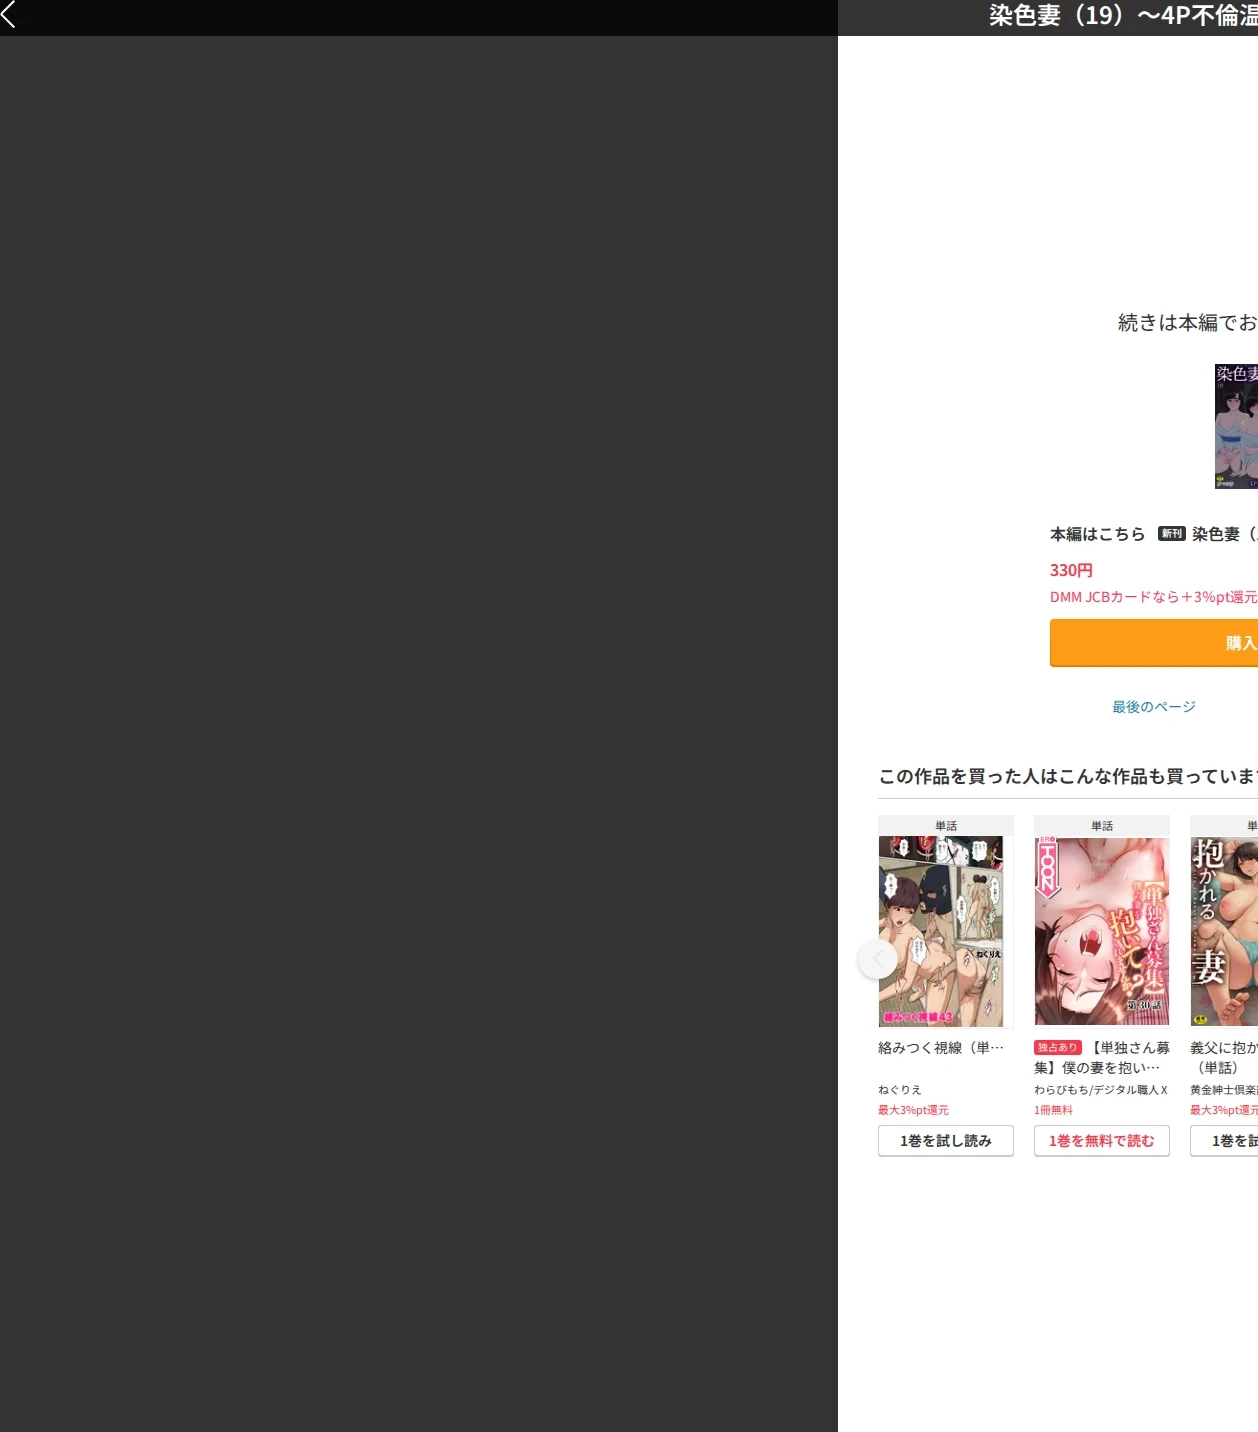
Task: Open the 黄金紳士倶楽部 author link
Action: [1224, 1090]
